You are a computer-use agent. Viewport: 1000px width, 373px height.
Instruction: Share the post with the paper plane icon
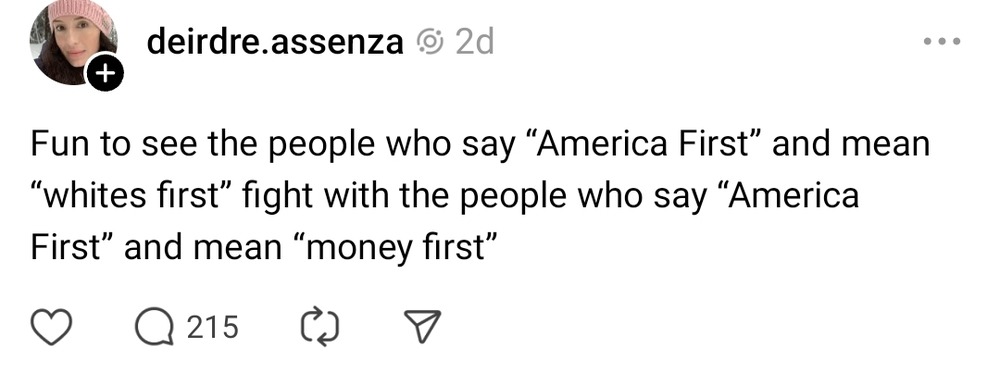[x=422, y=327]
